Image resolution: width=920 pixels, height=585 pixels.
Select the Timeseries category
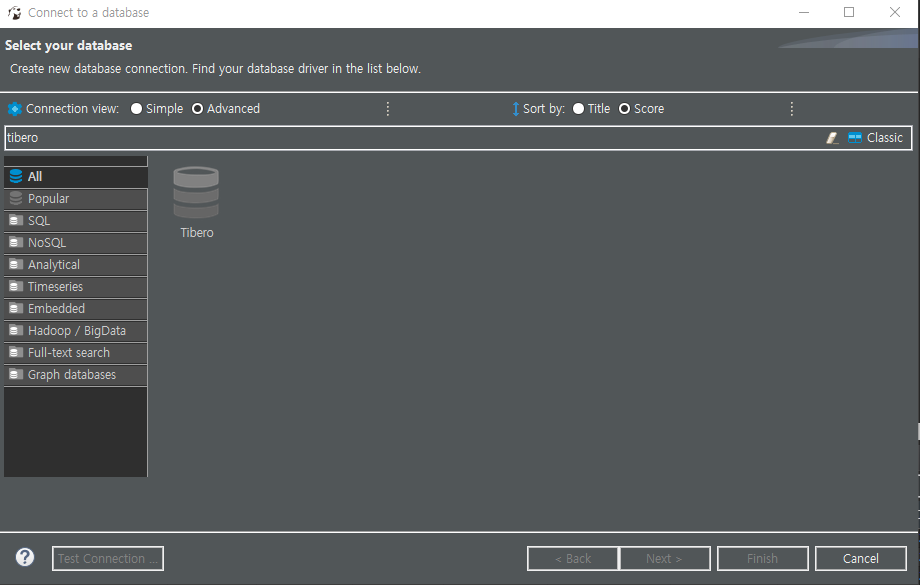[x=76, y=287]
